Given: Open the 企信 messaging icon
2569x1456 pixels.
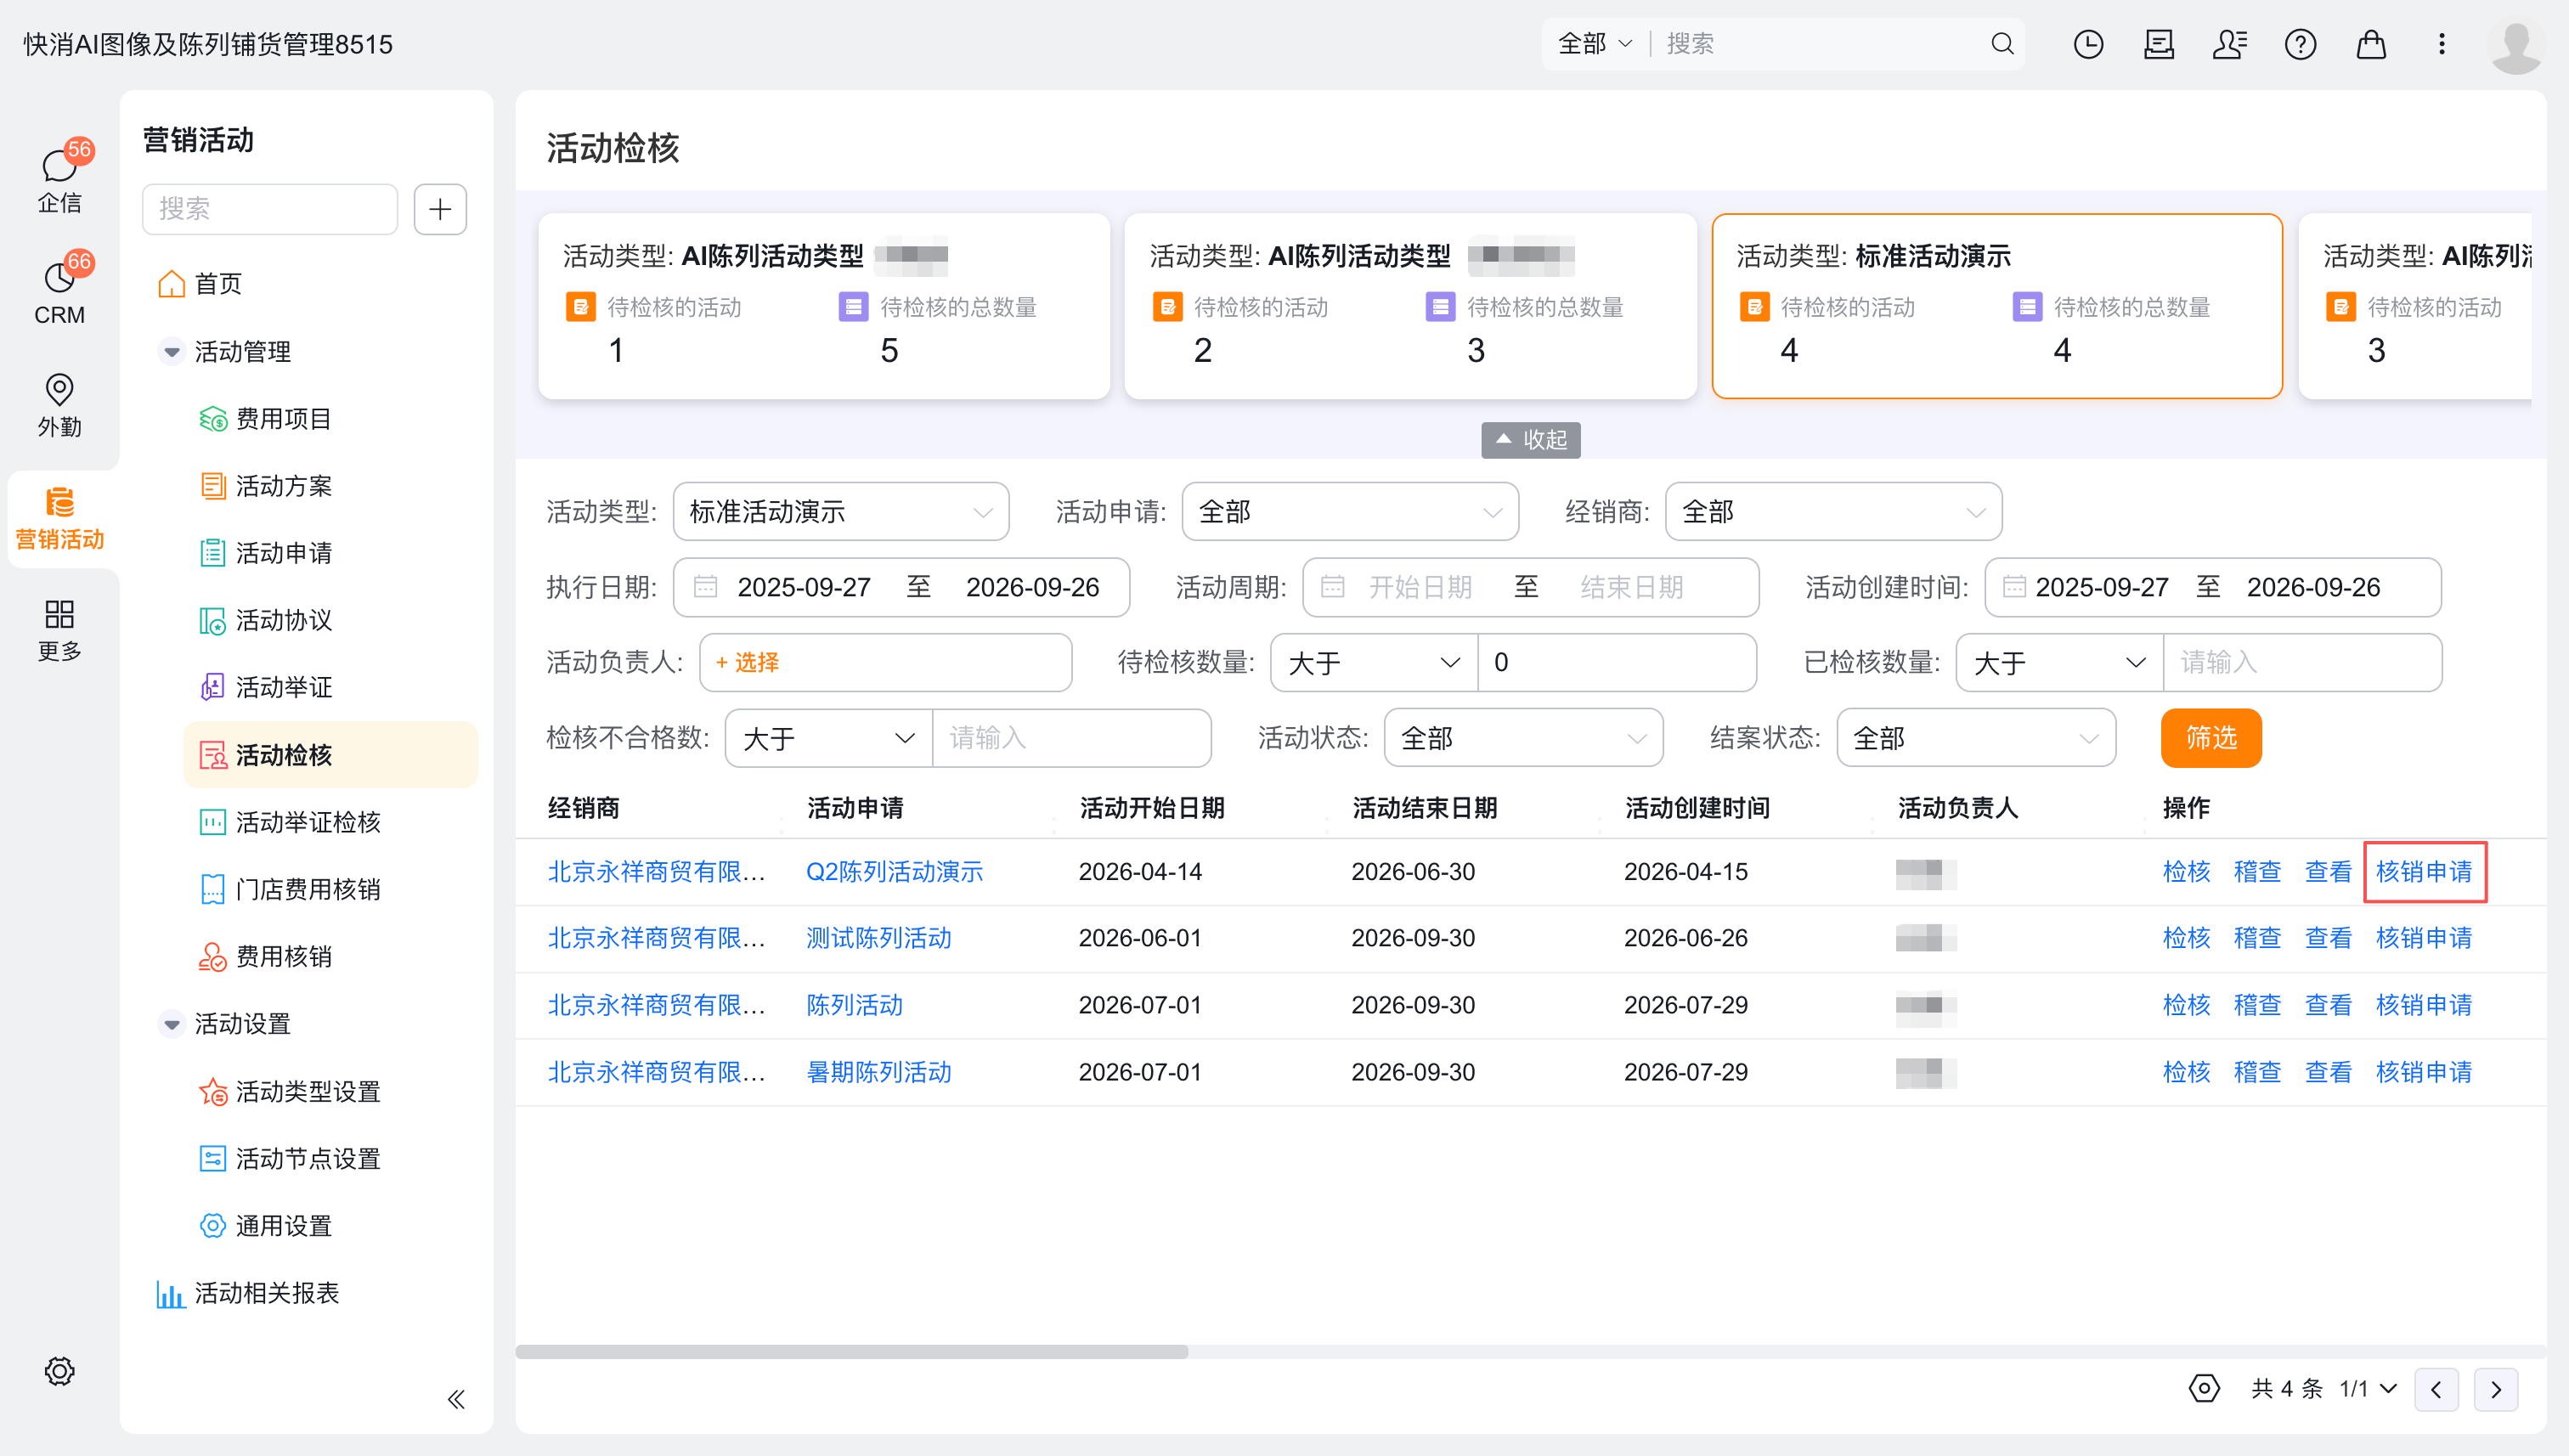Looking at the screenshot, I should (60, 179).
